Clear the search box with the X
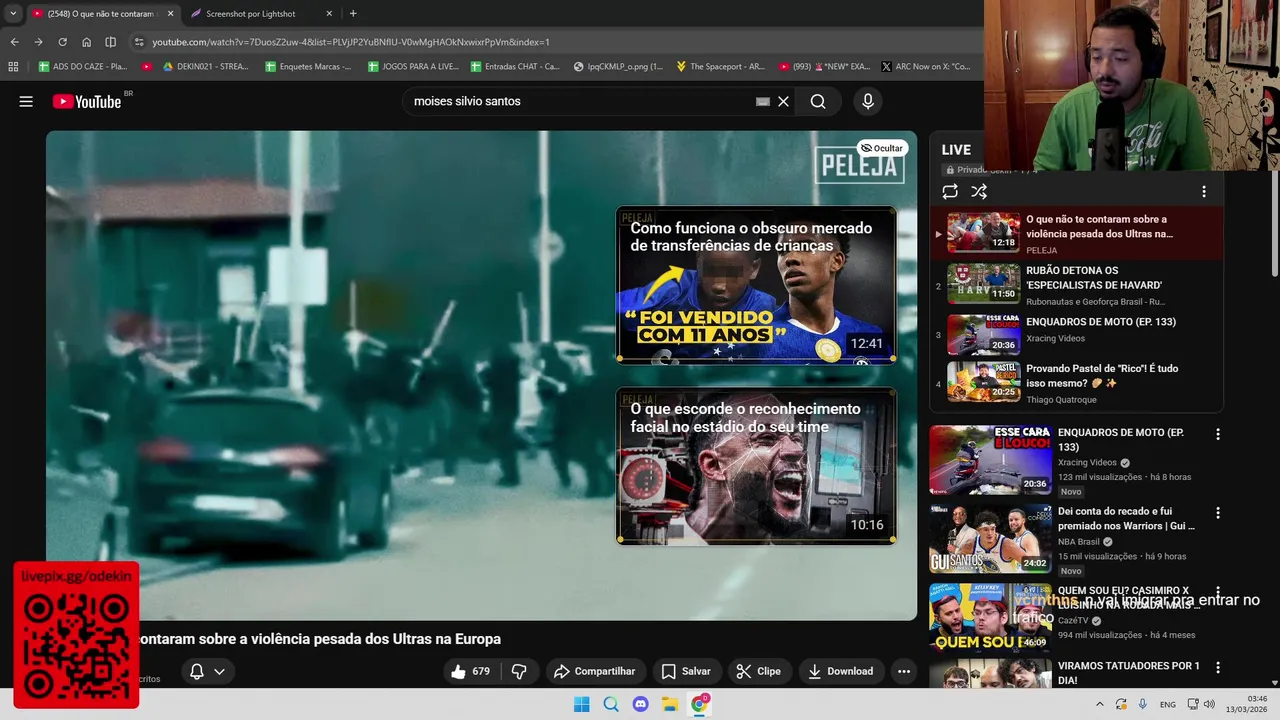Viewport: 1280px width, 720px height. click(x=783, y=101)
